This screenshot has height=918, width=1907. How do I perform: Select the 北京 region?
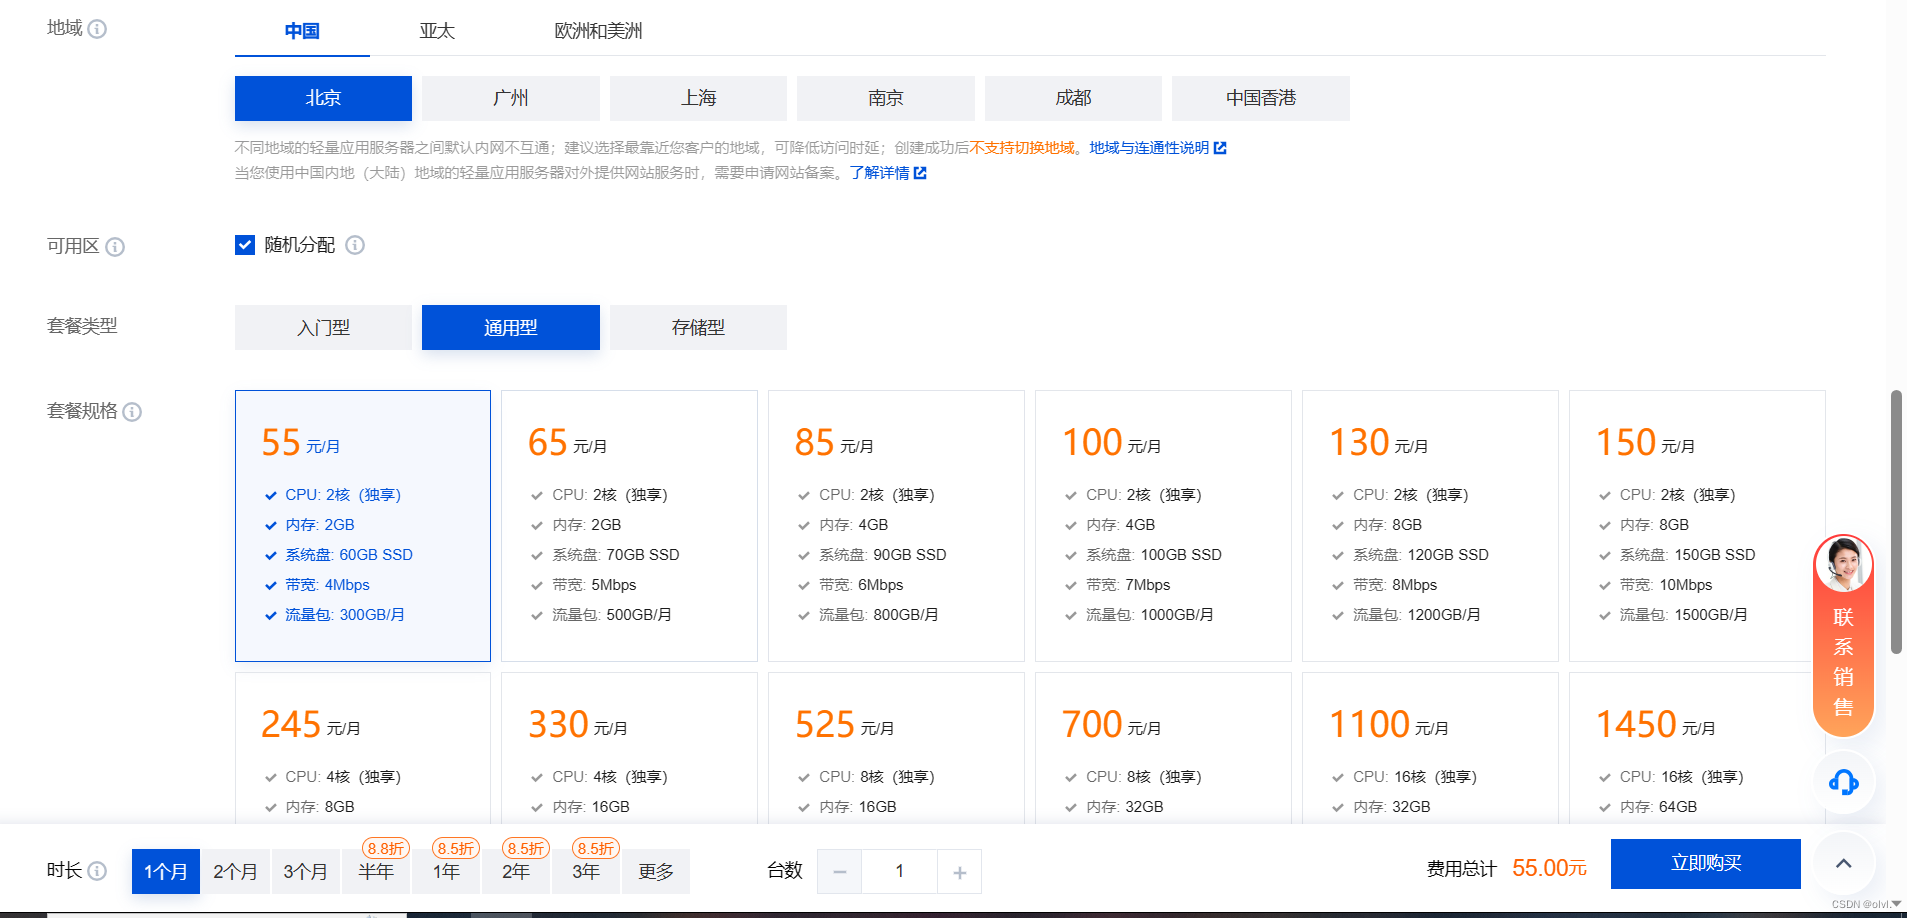pyautogui.click(x=323, y=98)
